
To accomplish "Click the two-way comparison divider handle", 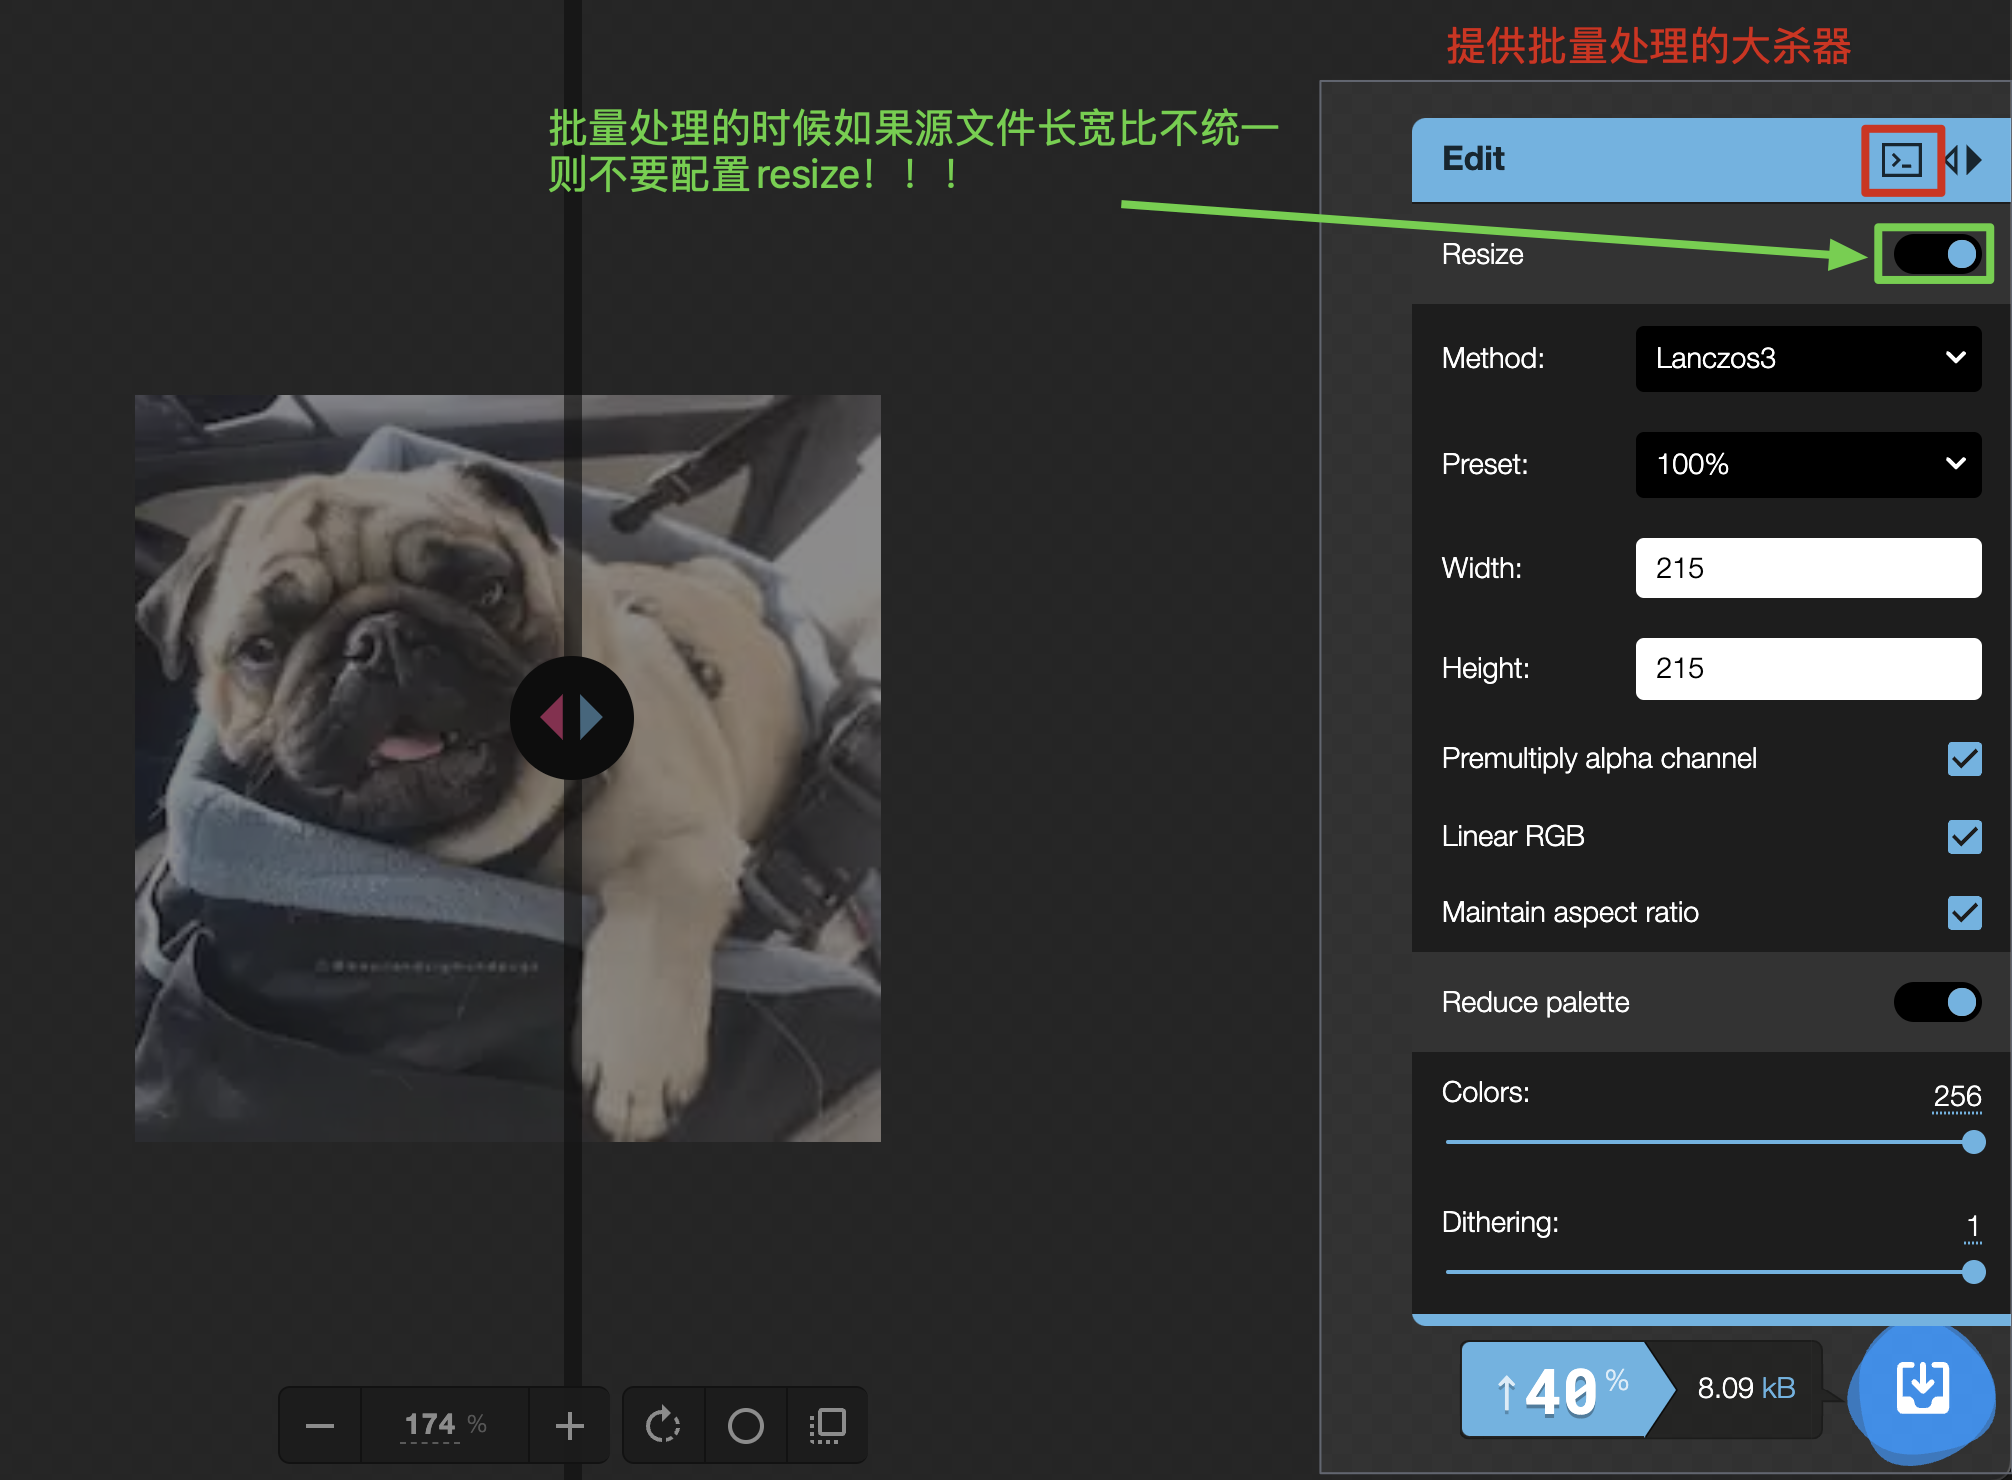I will tap(572, 718).
